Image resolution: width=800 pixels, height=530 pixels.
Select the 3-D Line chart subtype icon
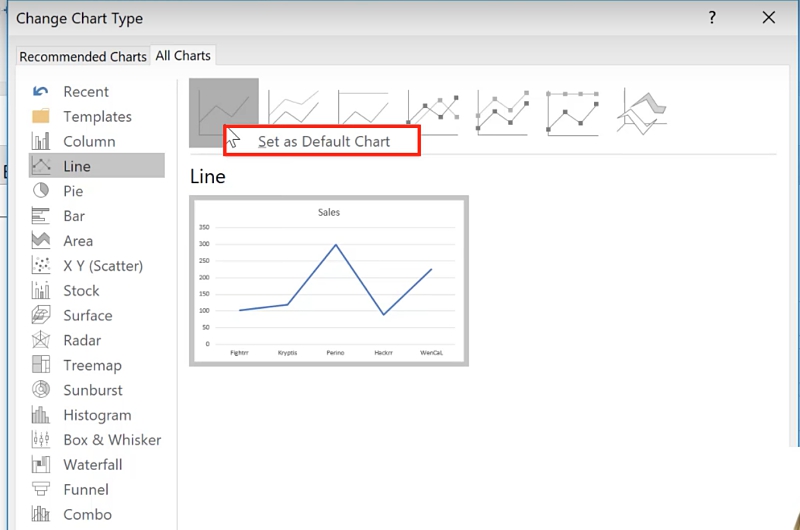(642, 111)
